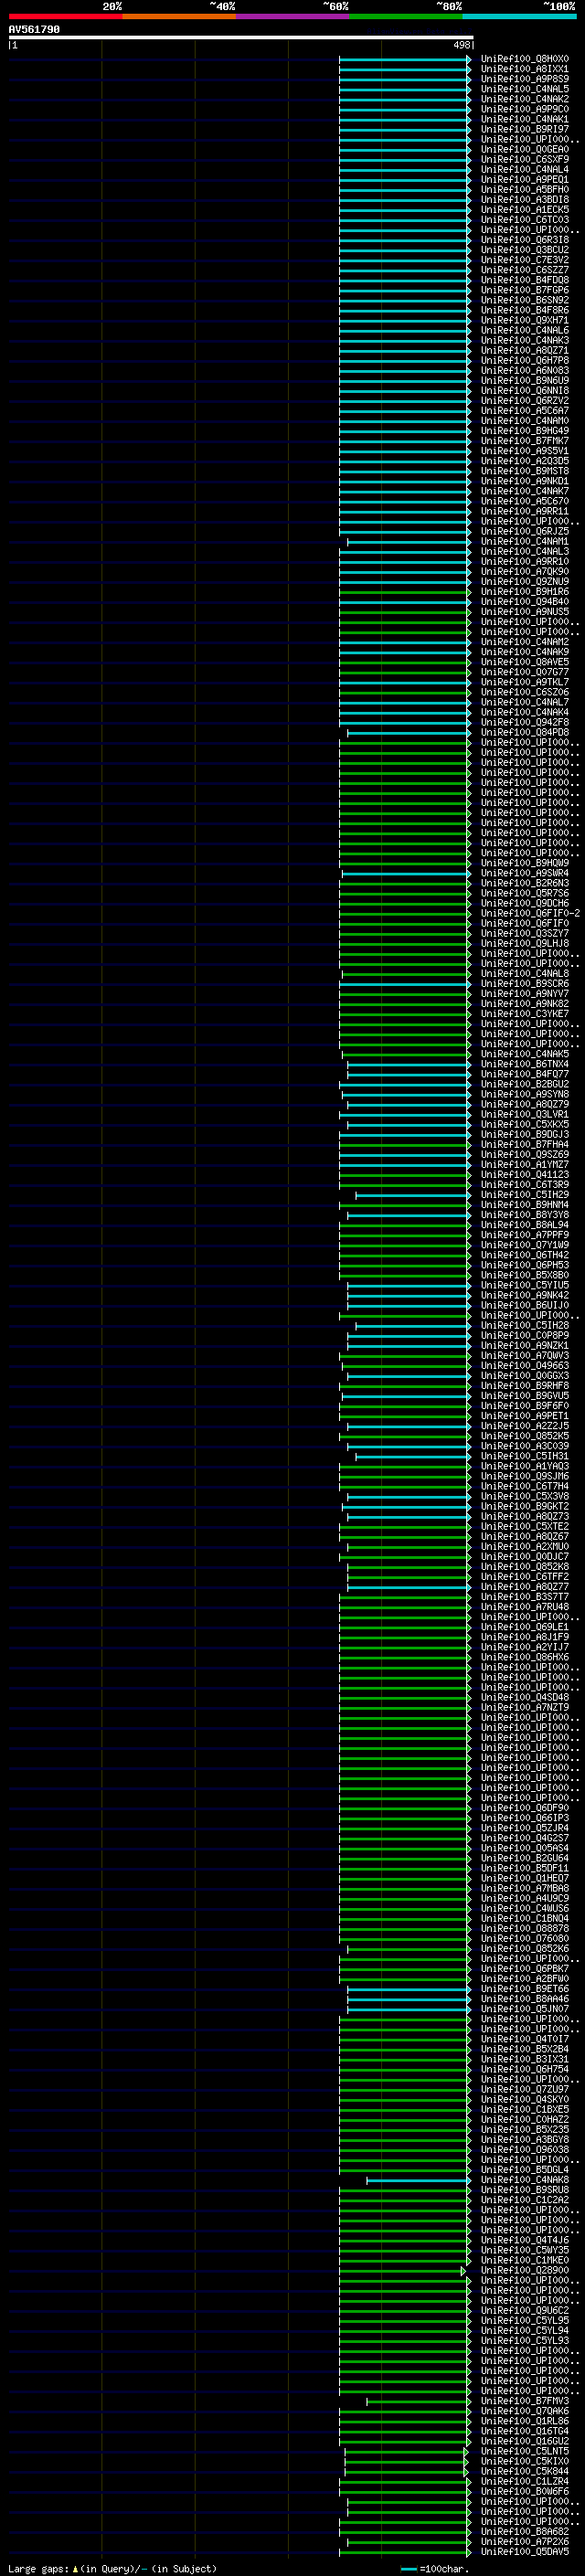
Task: Select hit label UniRef100_Q3LVR1
Action: (524, 1114)
